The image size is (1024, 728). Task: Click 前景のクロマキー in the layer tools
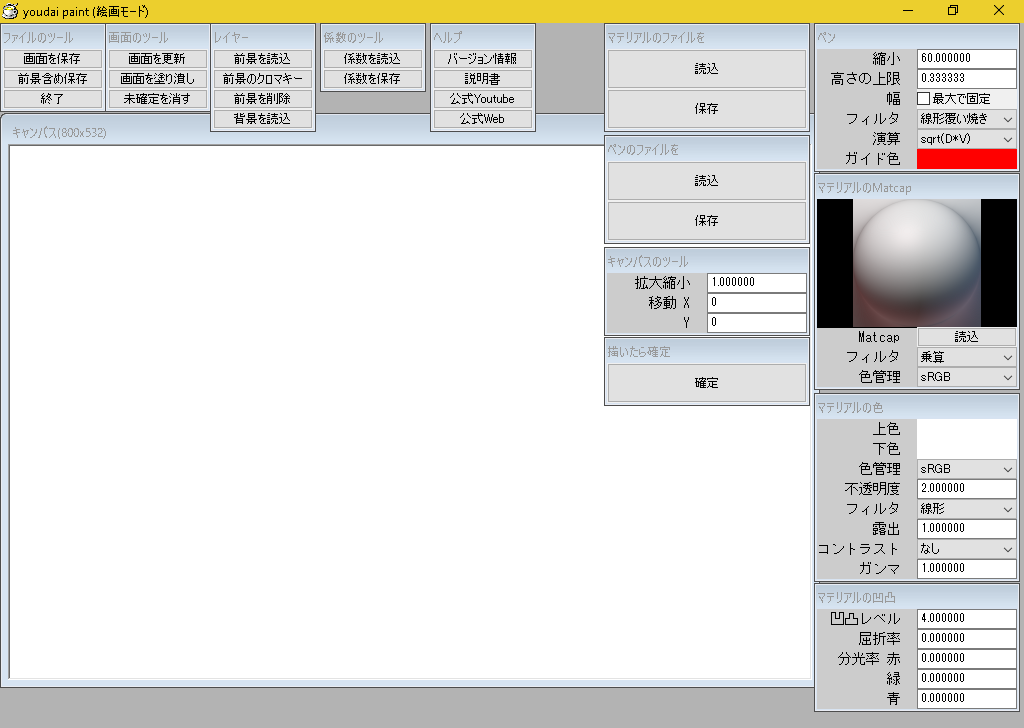click(x=263, y=79)
